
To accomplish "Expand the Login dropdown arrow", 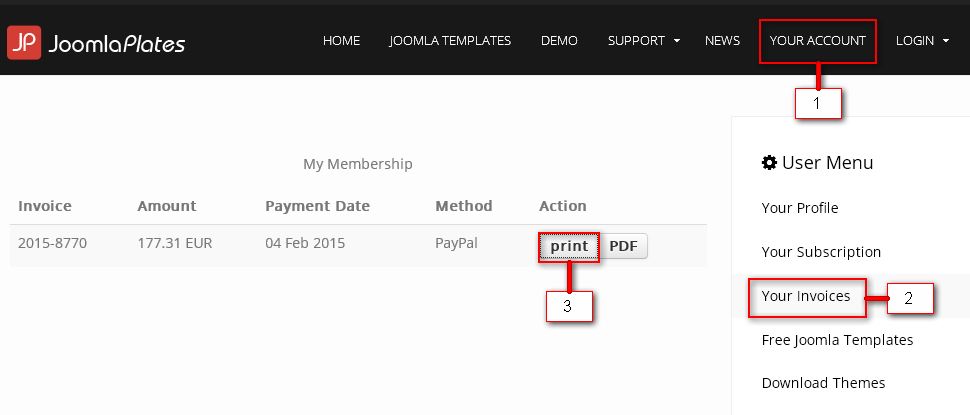I will click(946, 41).
